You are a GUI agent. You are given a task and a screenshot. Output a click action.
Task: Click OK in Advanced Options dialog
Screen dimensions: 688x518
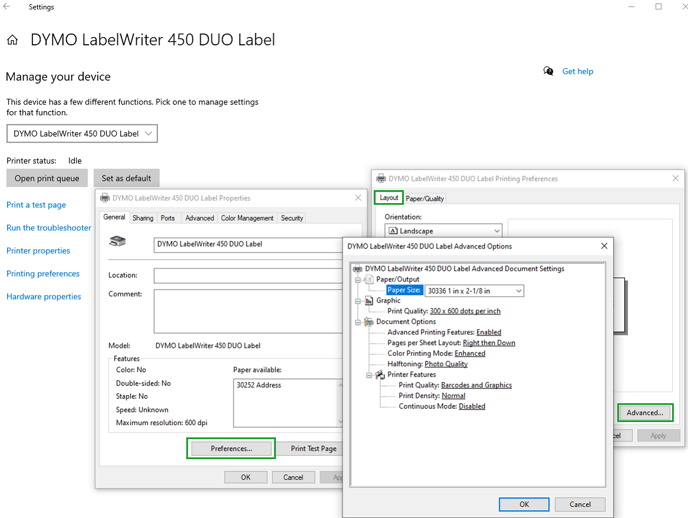pyautogui.click(x=524, y=504)
